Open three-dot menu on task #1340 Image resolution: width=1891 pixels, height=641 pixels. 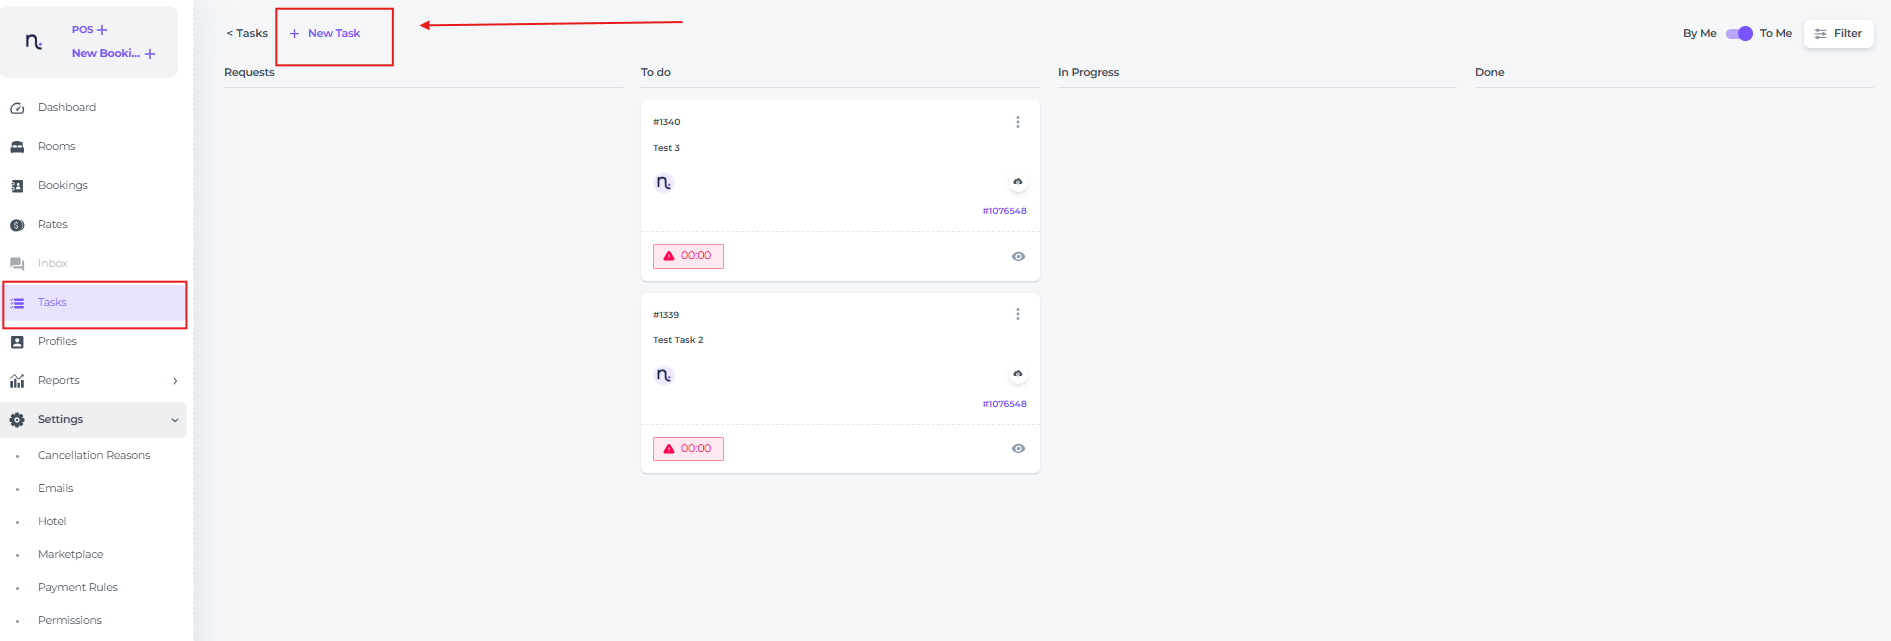(1018, 122)
